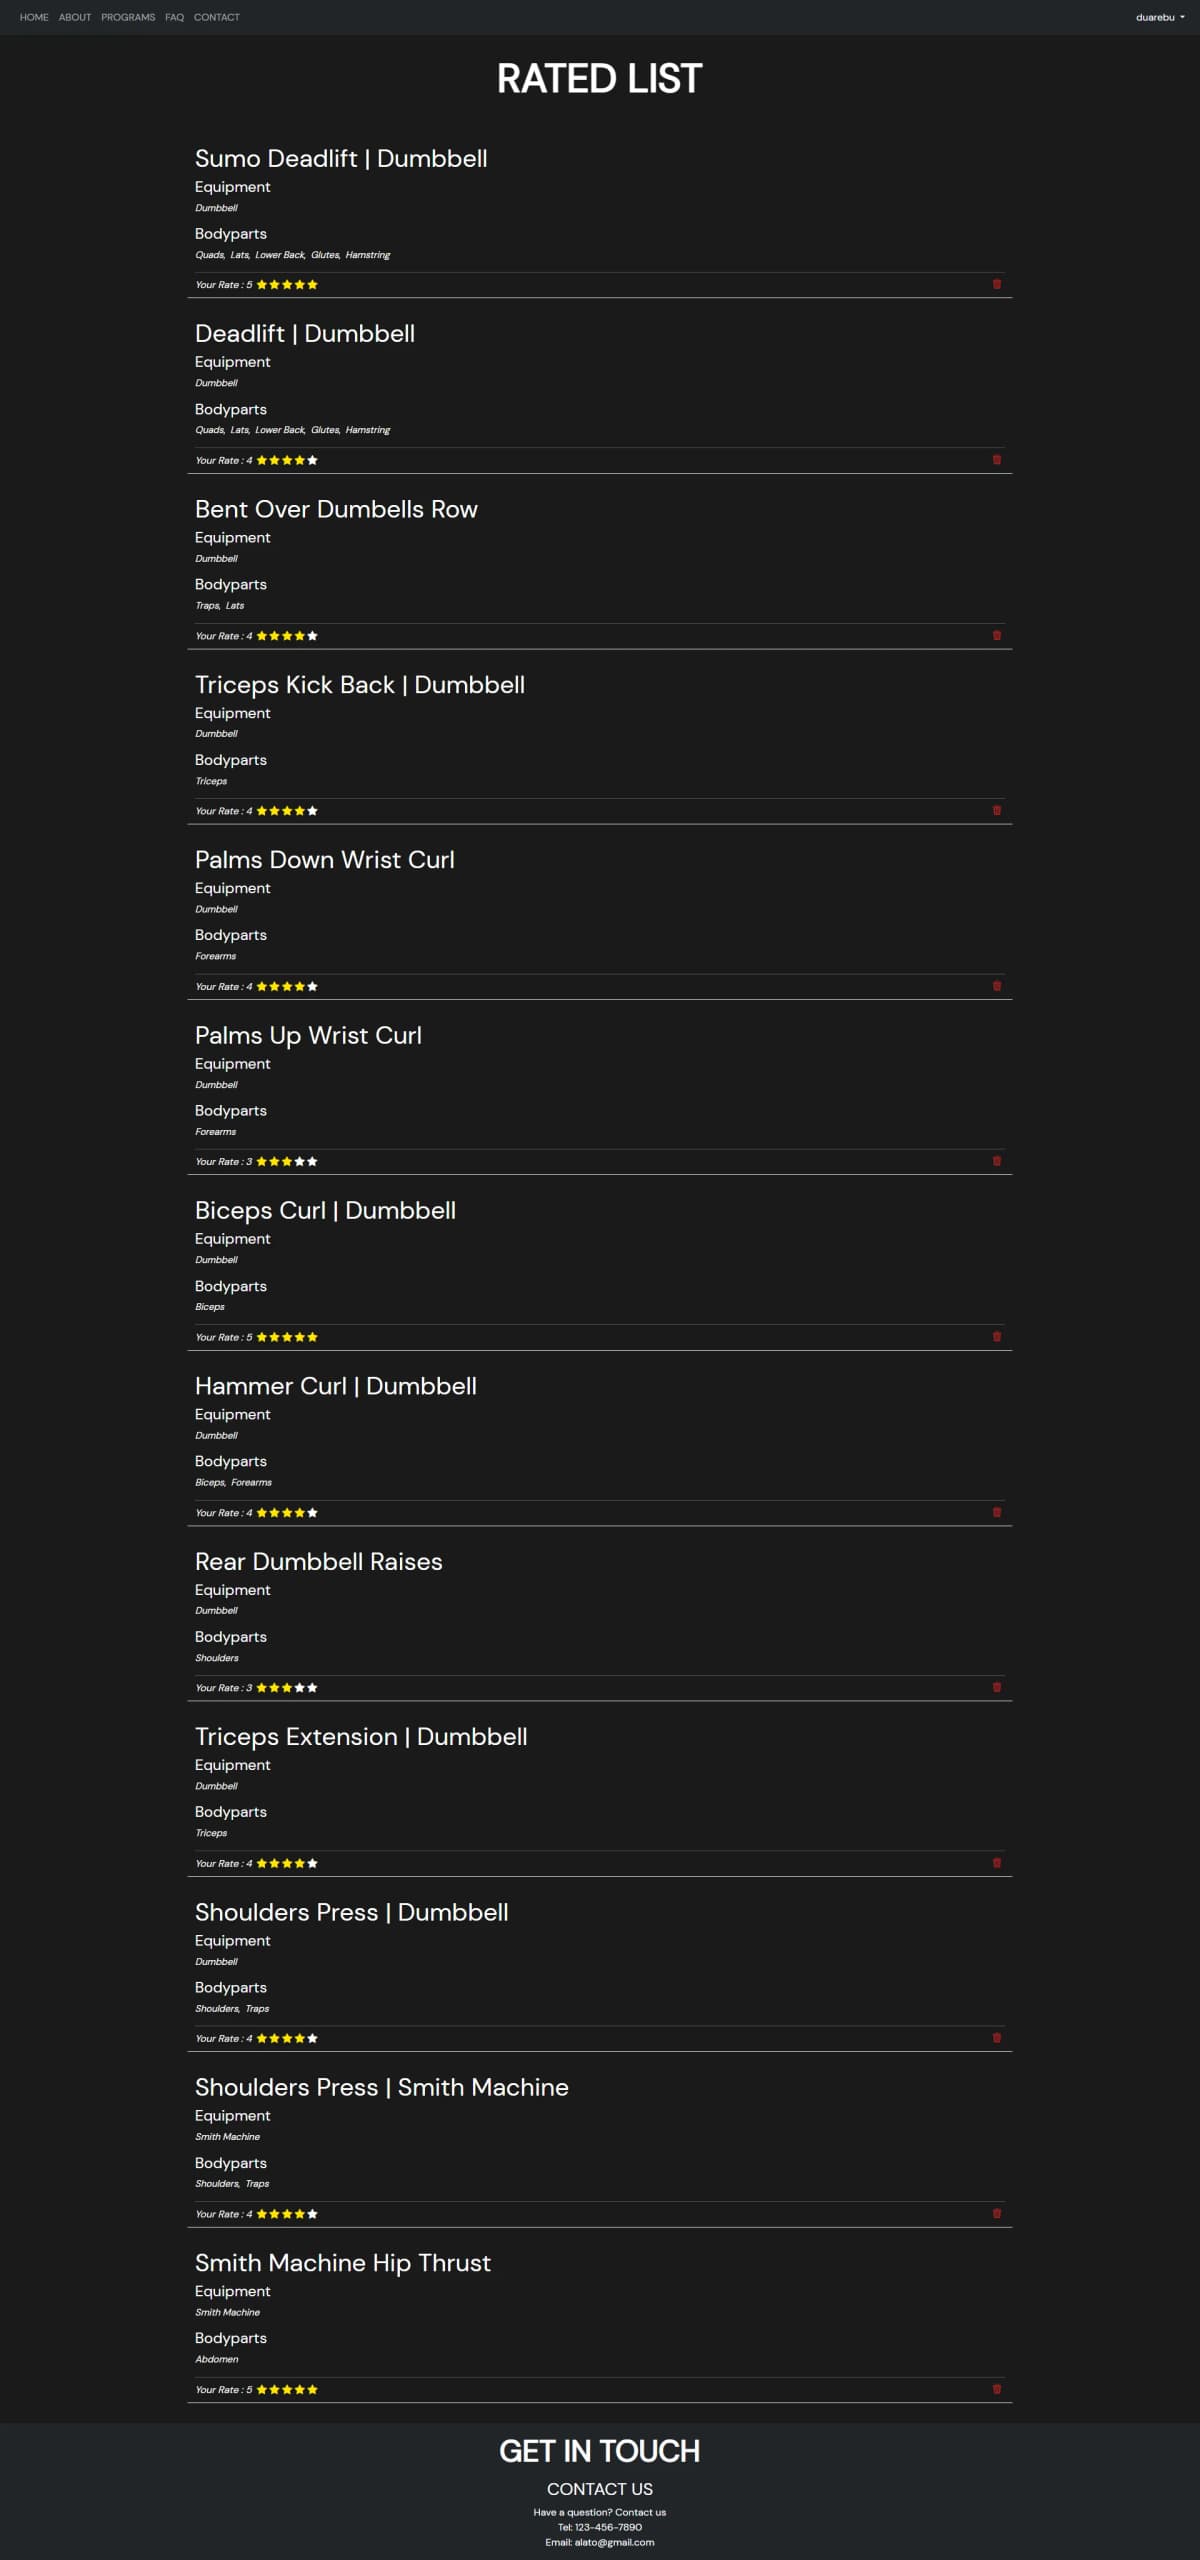Image resolution: width=1200 pixels, height=2560 pixels.
Task: Click the Shoulders Press | Dumbbell heading
Action: coord(351,1912)
